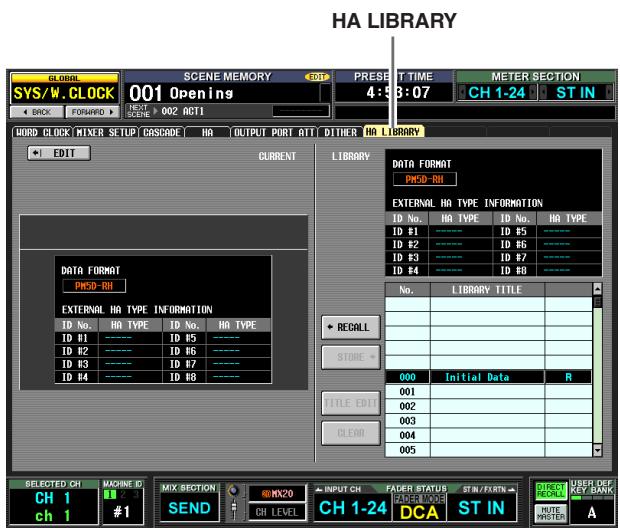620x531 pixels.
Task: Select library entry 003
Action: point(488,421)
